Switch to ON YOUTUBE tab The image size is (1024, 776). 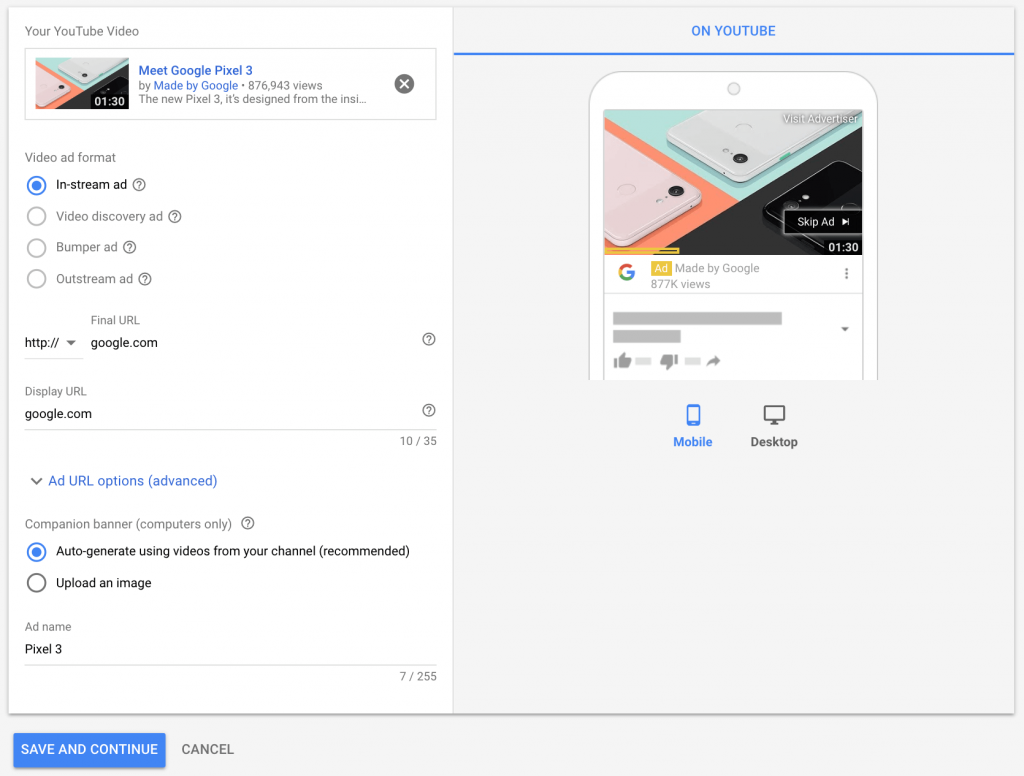point(733,31)
